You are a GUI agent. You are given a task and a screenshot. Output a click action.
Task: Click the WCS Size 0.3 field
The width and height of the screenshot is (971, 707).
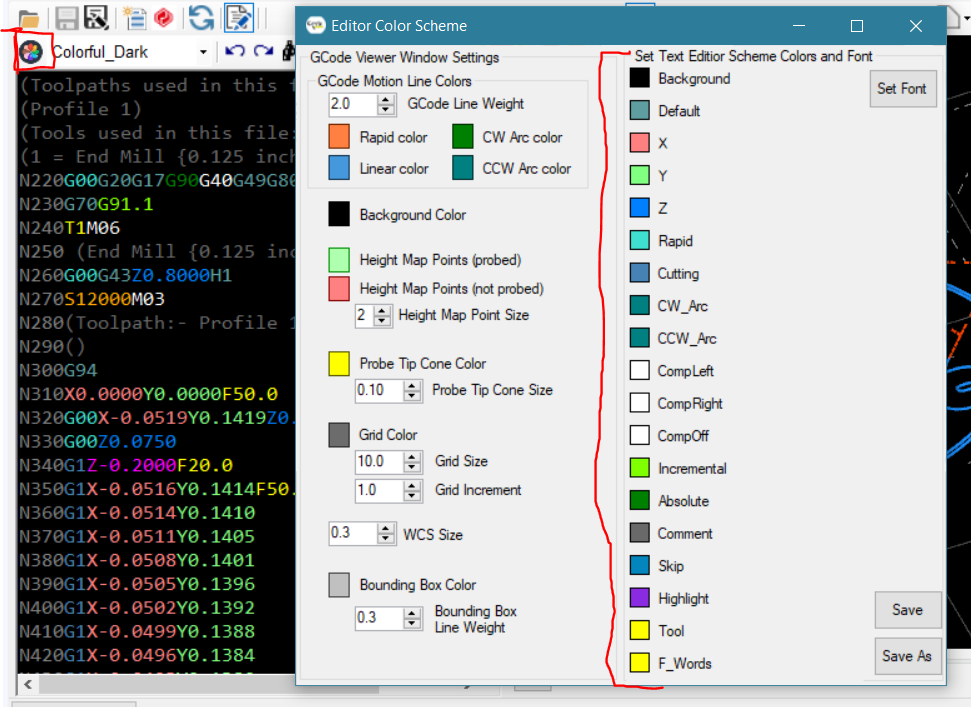(x=353, y=533)
